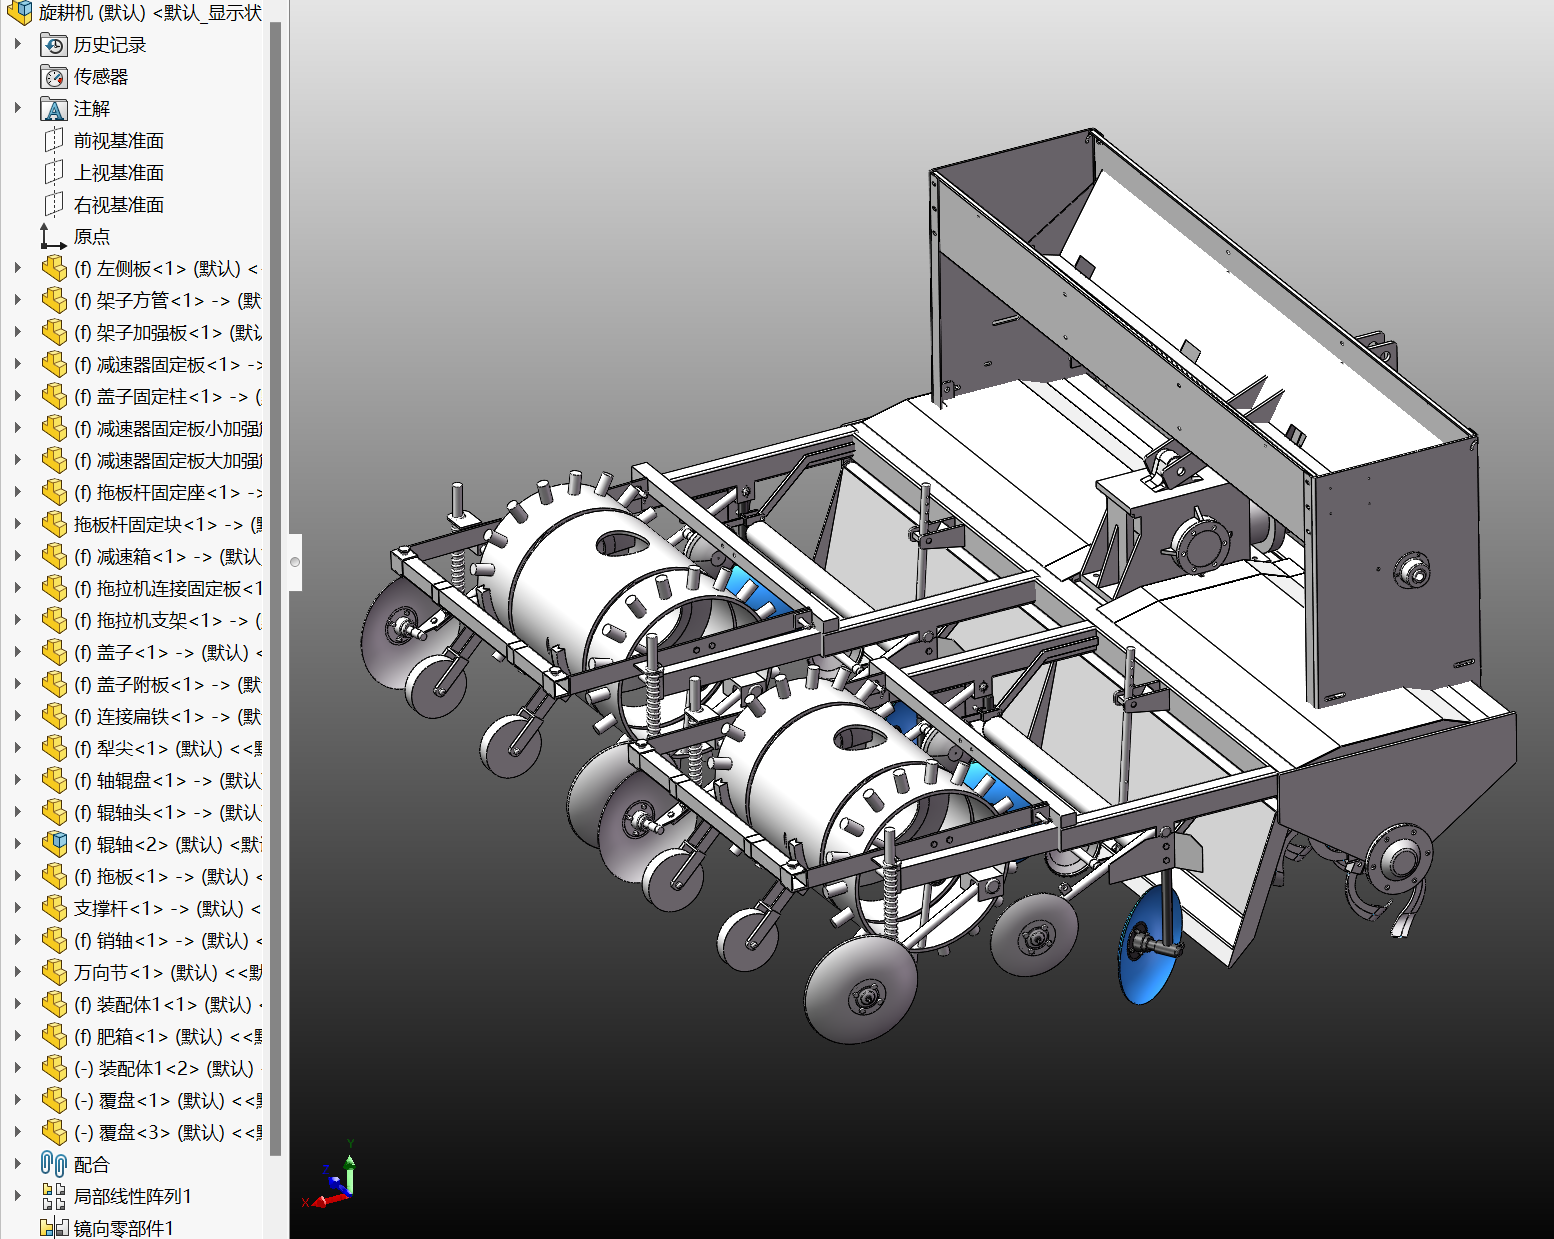This screenshot has height=1239, width=1554.
Task: Click the 前视基准面 plane icon
Action: 54,141
